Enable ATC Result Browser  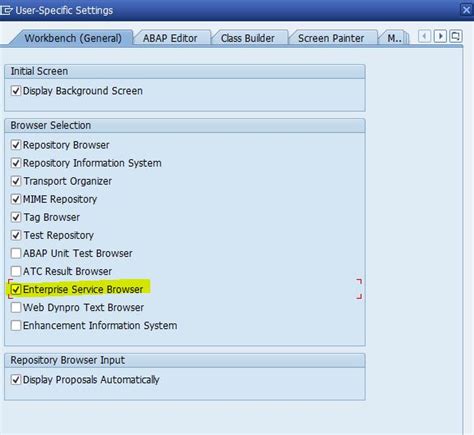pos(16,271)
